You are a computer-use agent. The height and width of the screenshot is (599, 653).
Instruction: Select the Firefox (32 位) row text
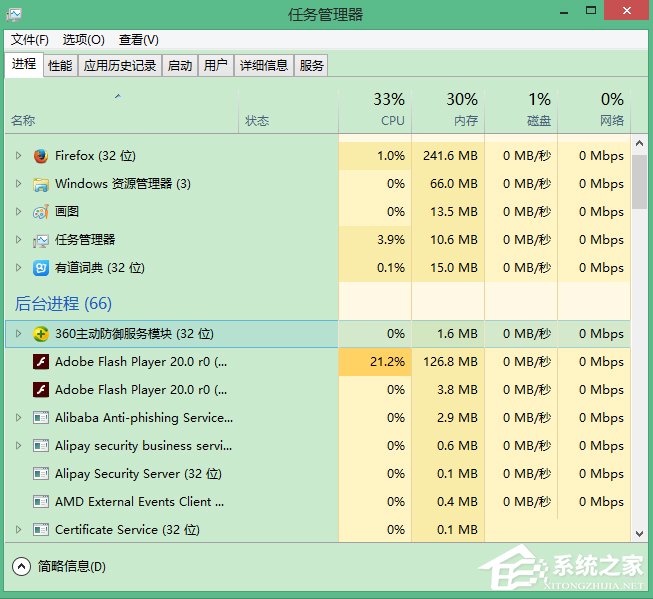[x=95, y=156]
